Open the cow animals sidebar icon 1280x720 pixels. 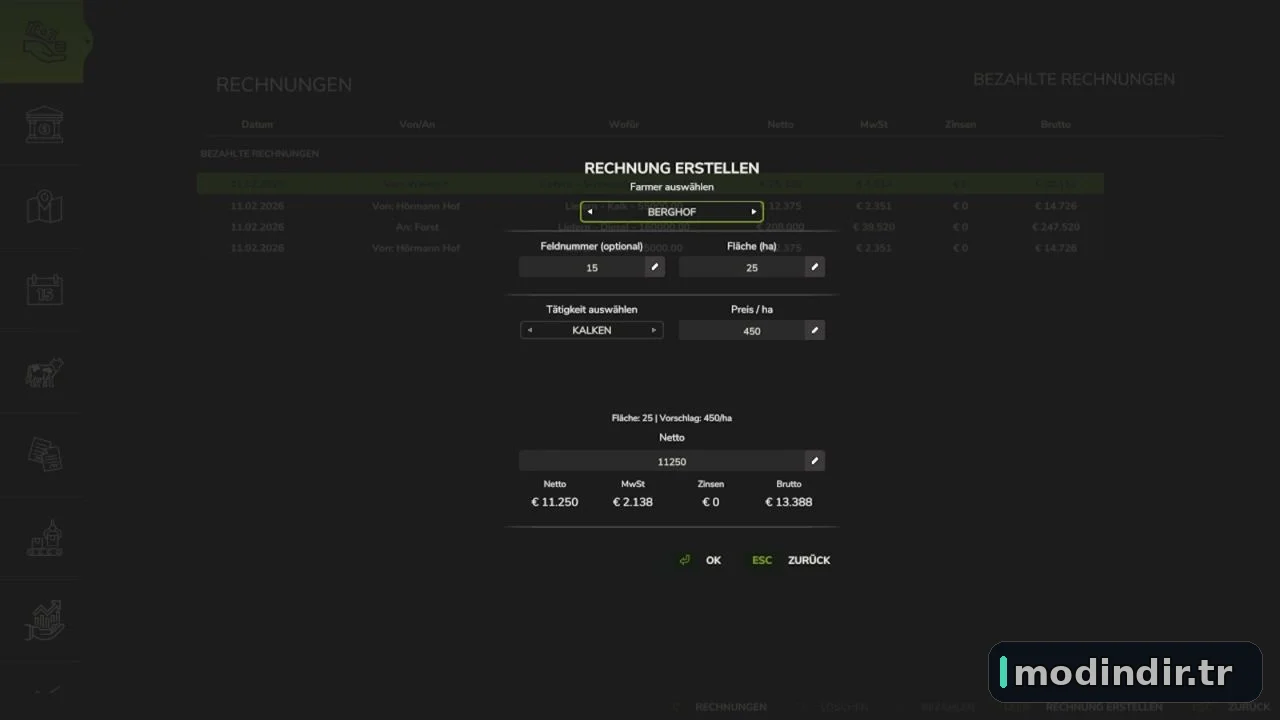tap(45, 373)
